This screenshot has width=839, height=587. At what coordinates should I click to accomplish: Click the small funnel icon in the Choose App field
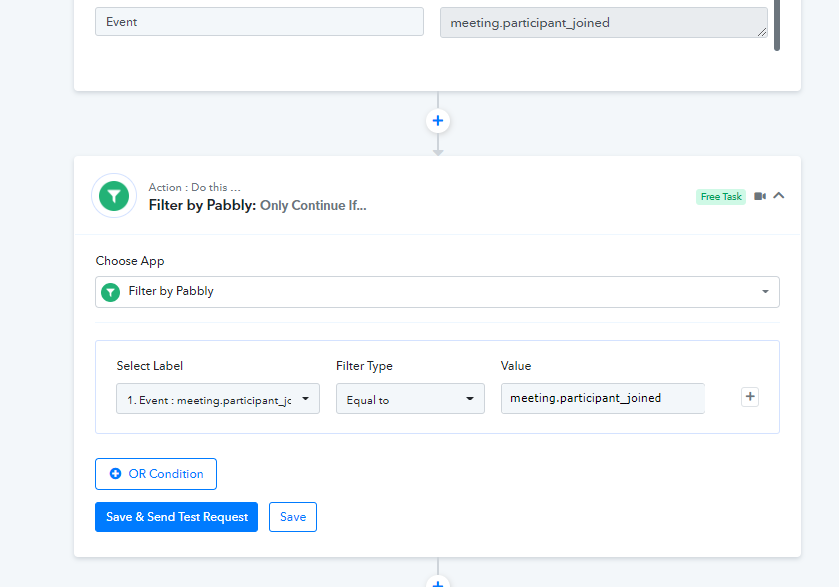click(x=111, y=292)
